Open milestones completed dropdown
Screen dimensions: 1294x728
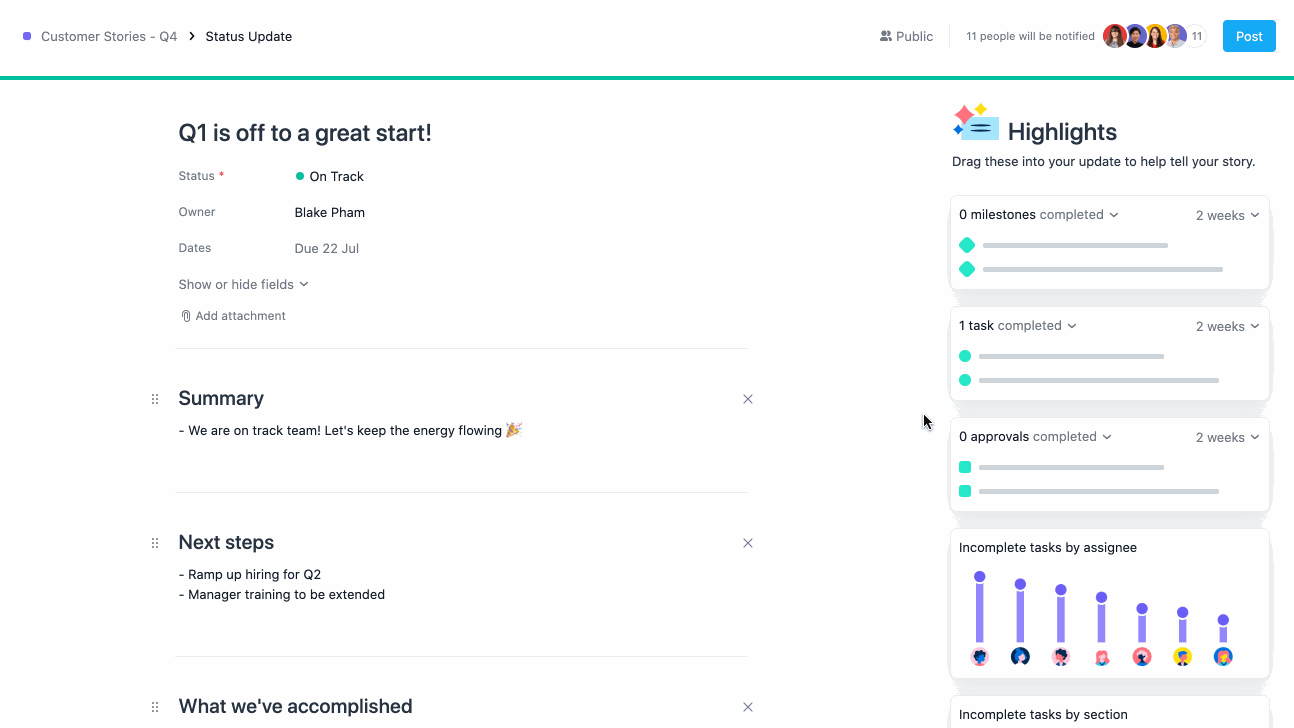click(1038, 215)
